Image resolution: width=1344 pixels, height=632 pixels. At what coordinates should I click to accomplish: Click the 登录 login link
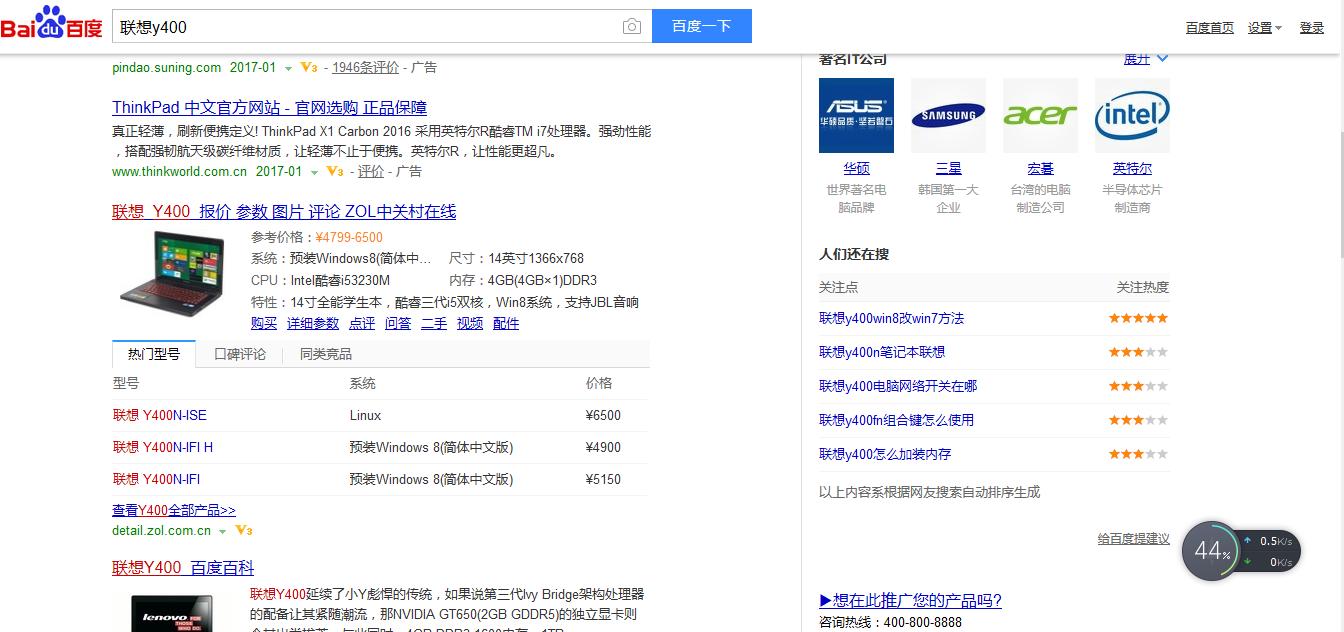pos(1312,28)
